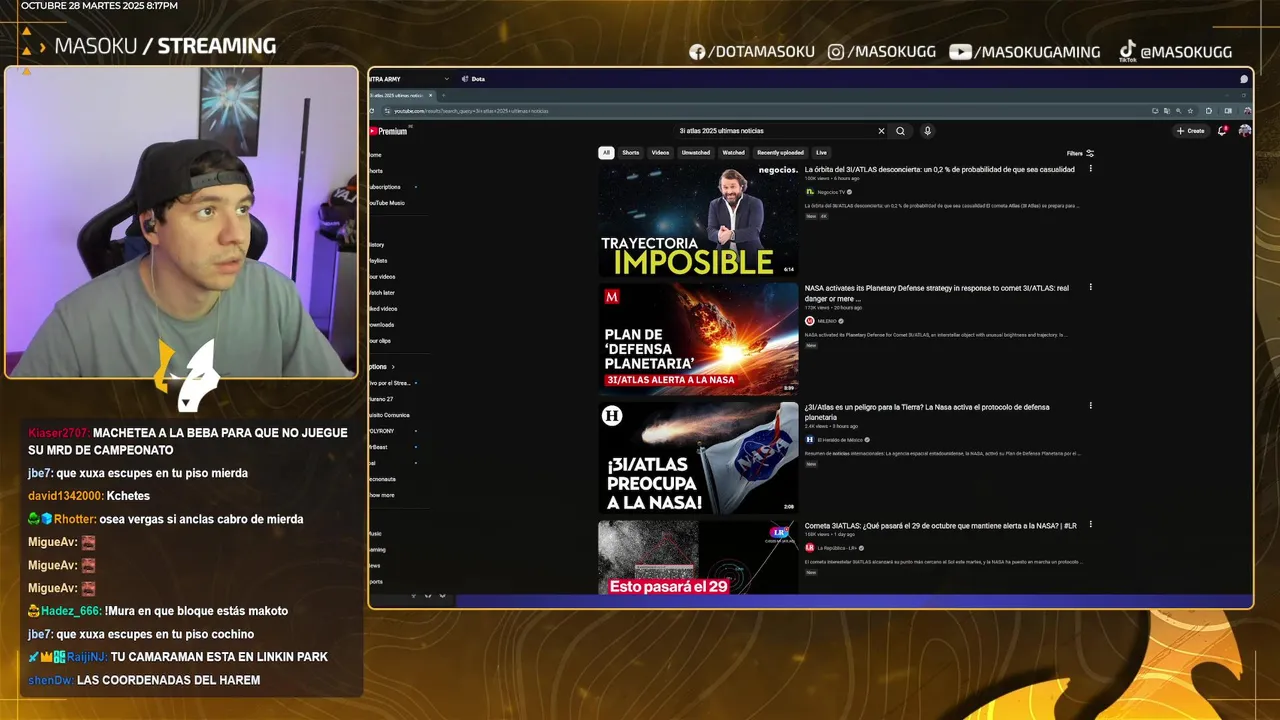Click chat username Klaser2707
This screenshot has height=720, width=1280.
(x=58, y=433)
